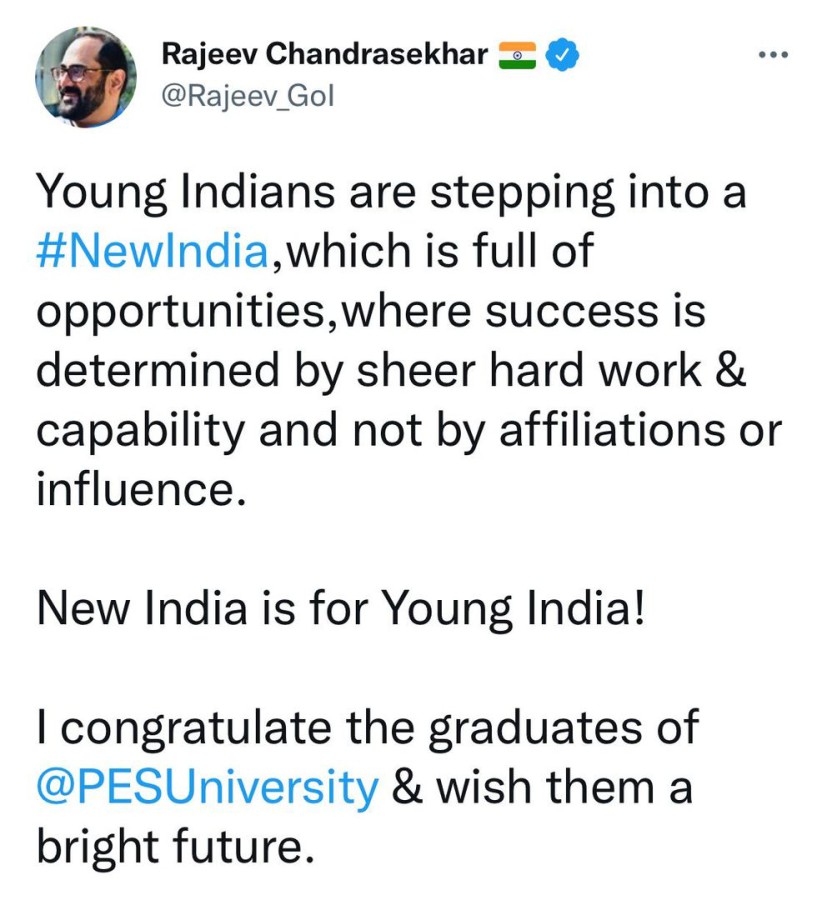827x900 pixels.
Task: Click the India flag emoji beside the name
Action: click(x=518, y=55)
